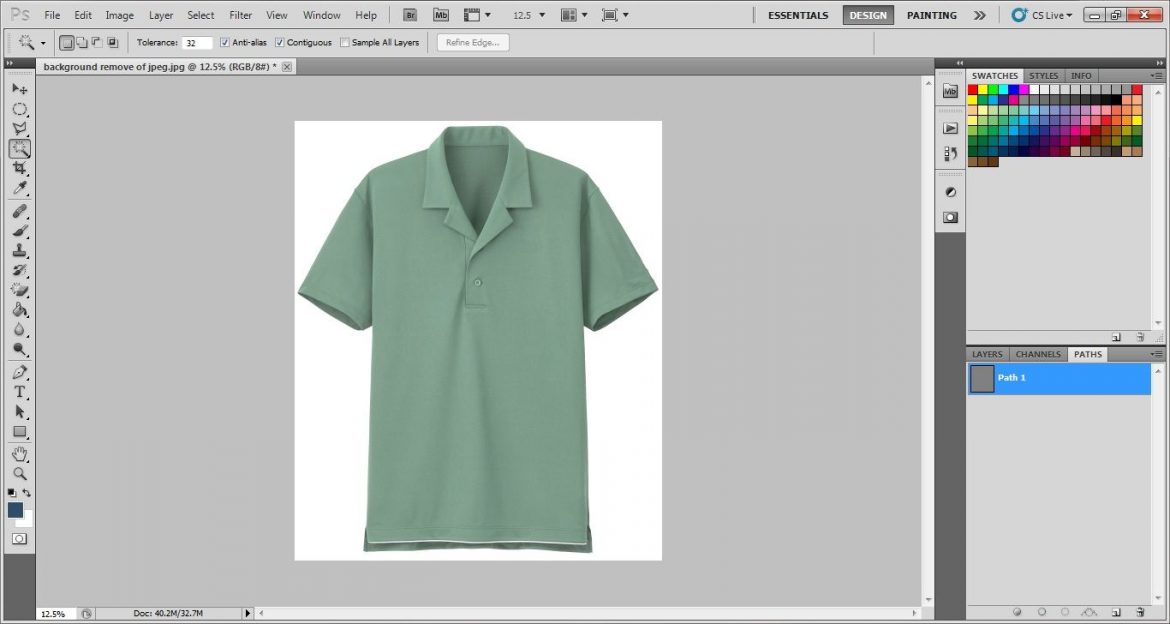Stroke path with brush icon
Screen dimensions: 1170x624
point(1042,613)
